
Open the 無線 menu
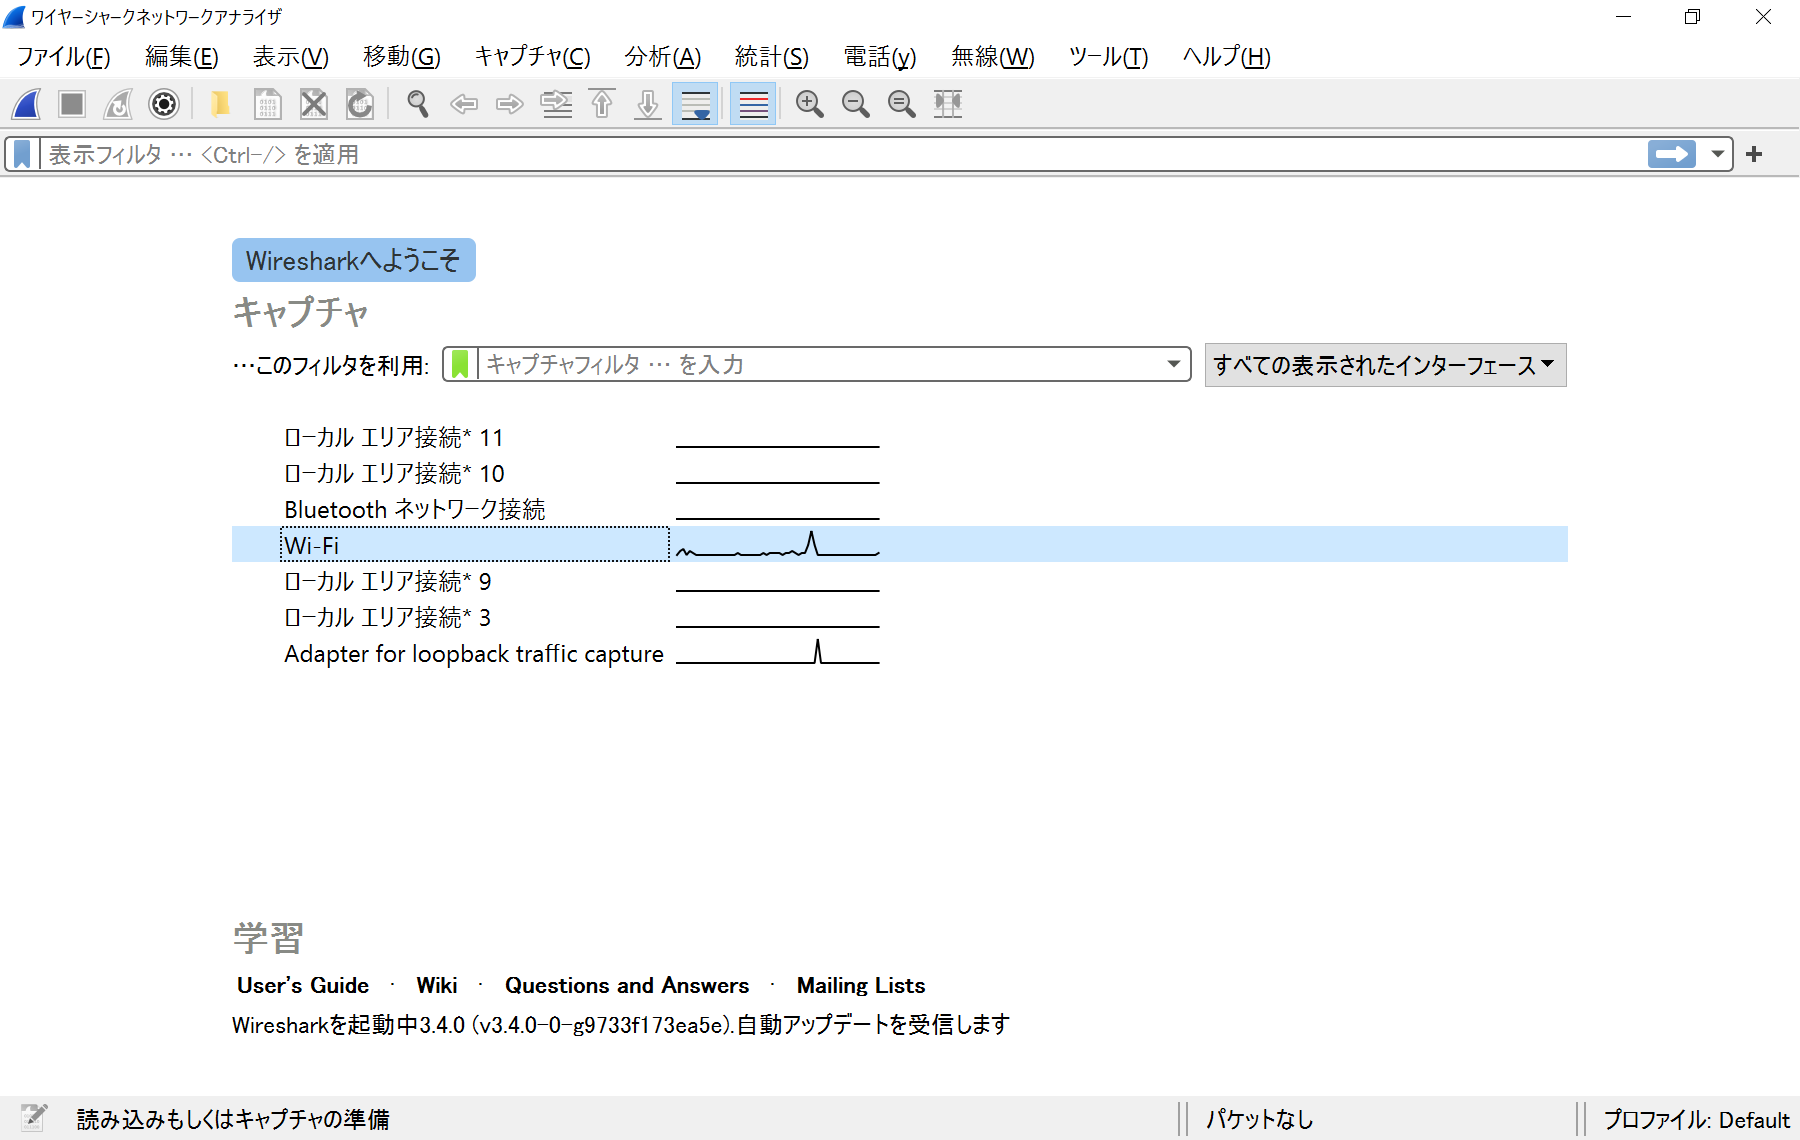tap(993, 57)
